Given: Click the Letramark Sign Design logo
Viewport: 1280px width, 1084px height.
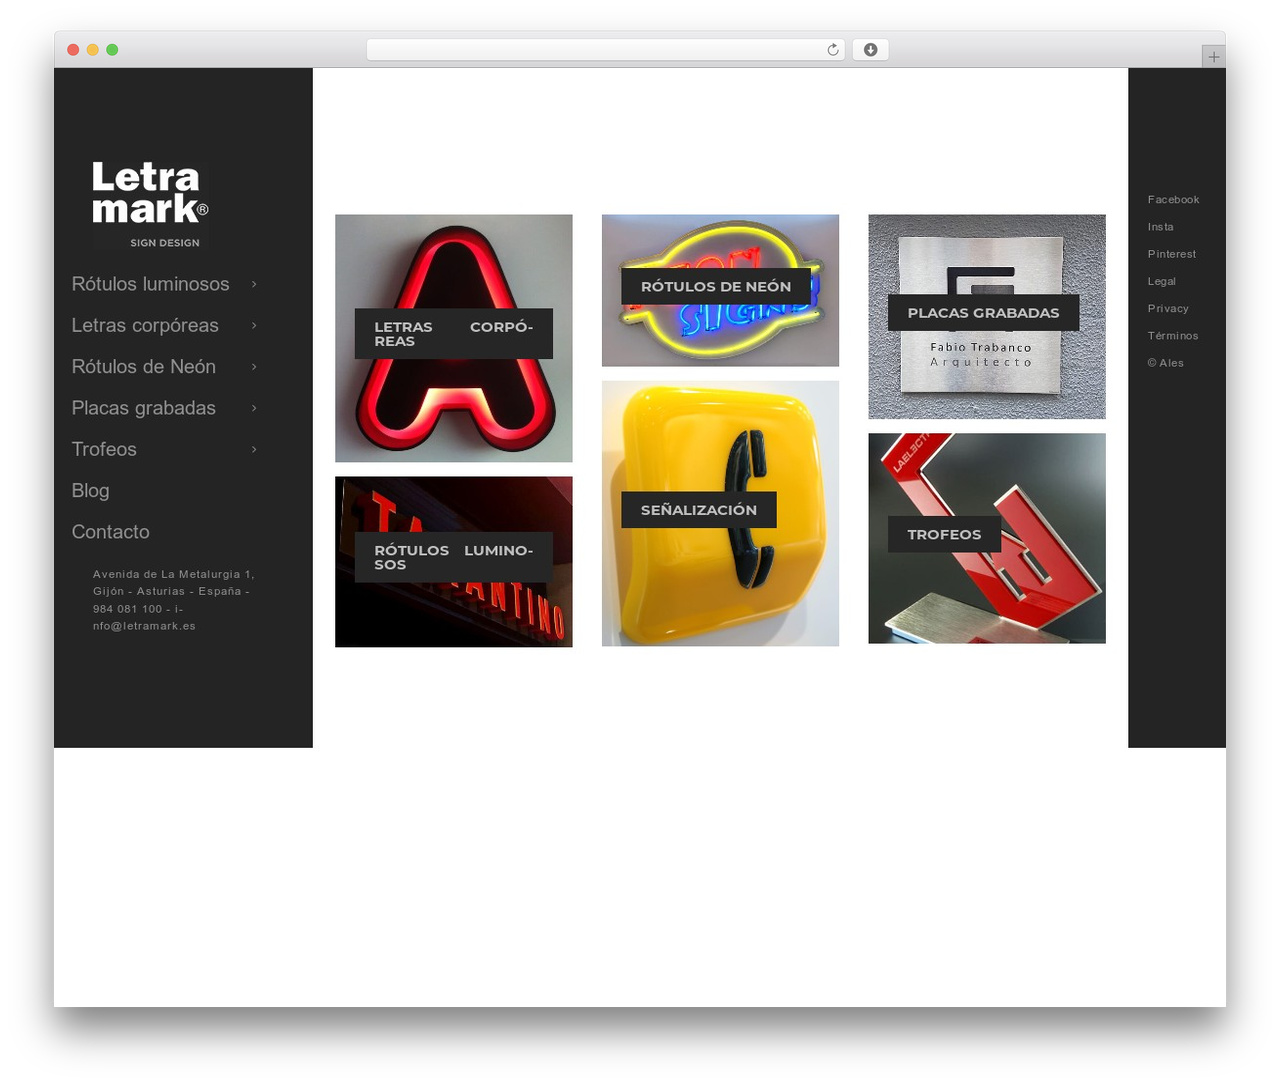Looking at the screenshot, I should [x=150, y=205].
